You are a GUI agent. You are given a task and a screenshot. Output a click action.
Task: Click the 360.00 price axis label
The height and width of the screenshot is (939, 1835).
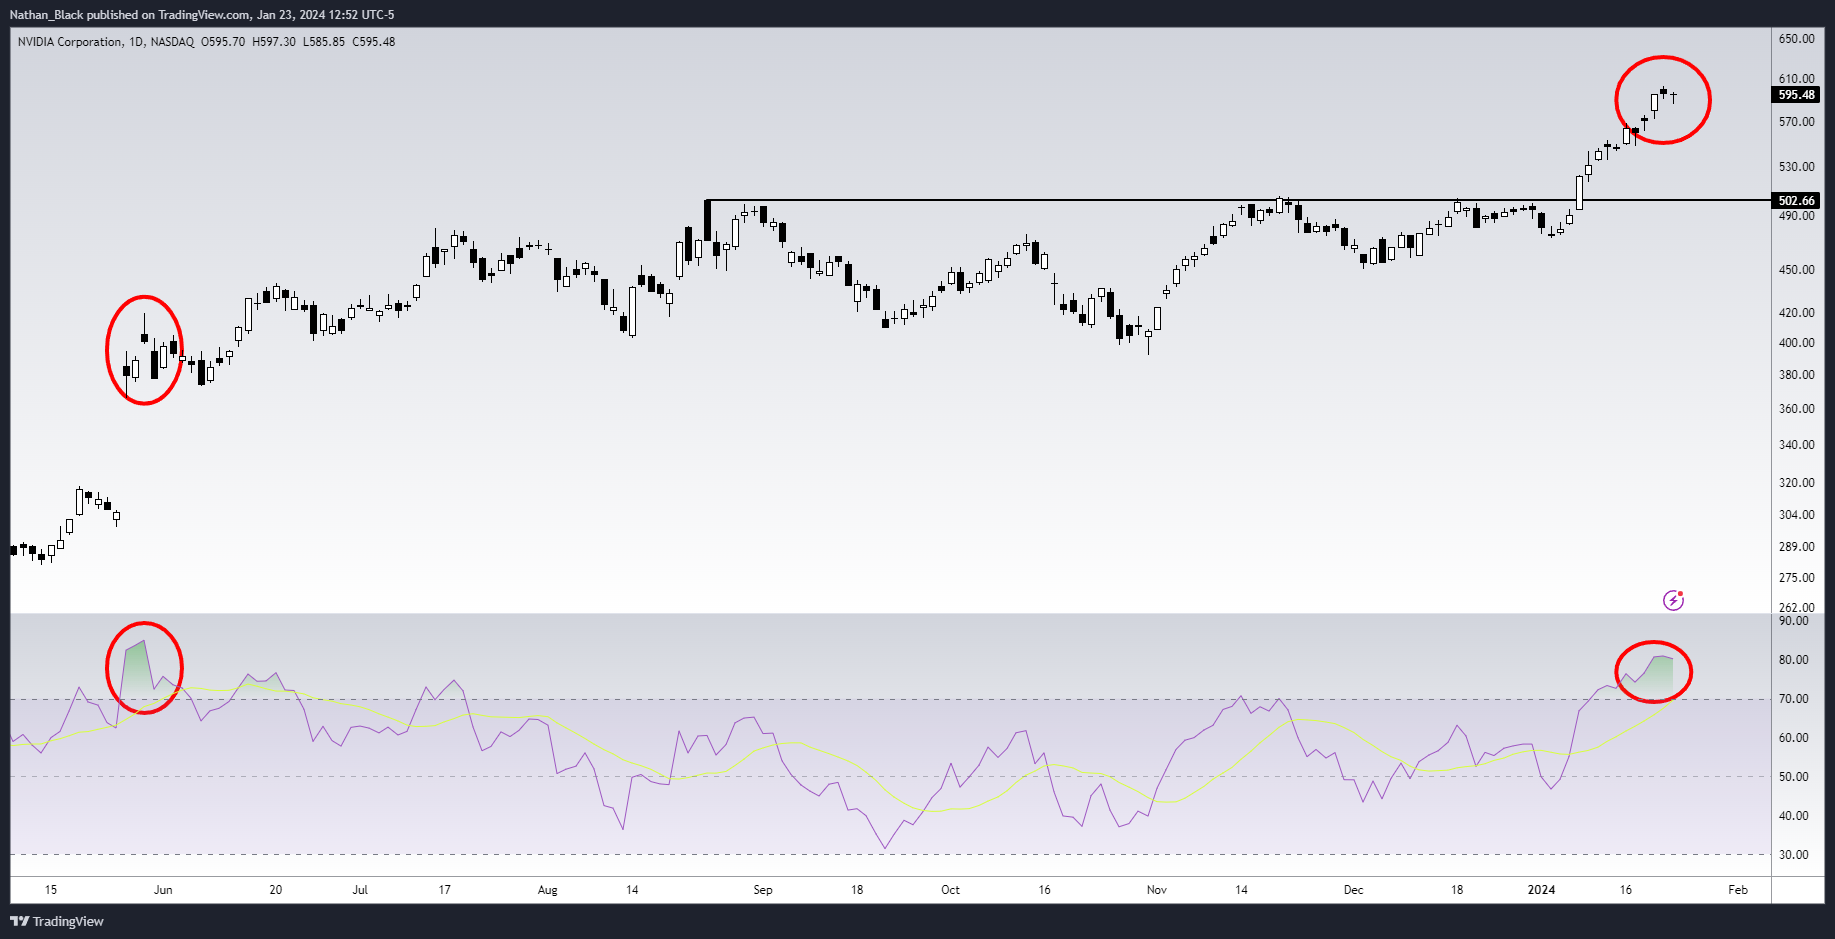pos(1796,409)
